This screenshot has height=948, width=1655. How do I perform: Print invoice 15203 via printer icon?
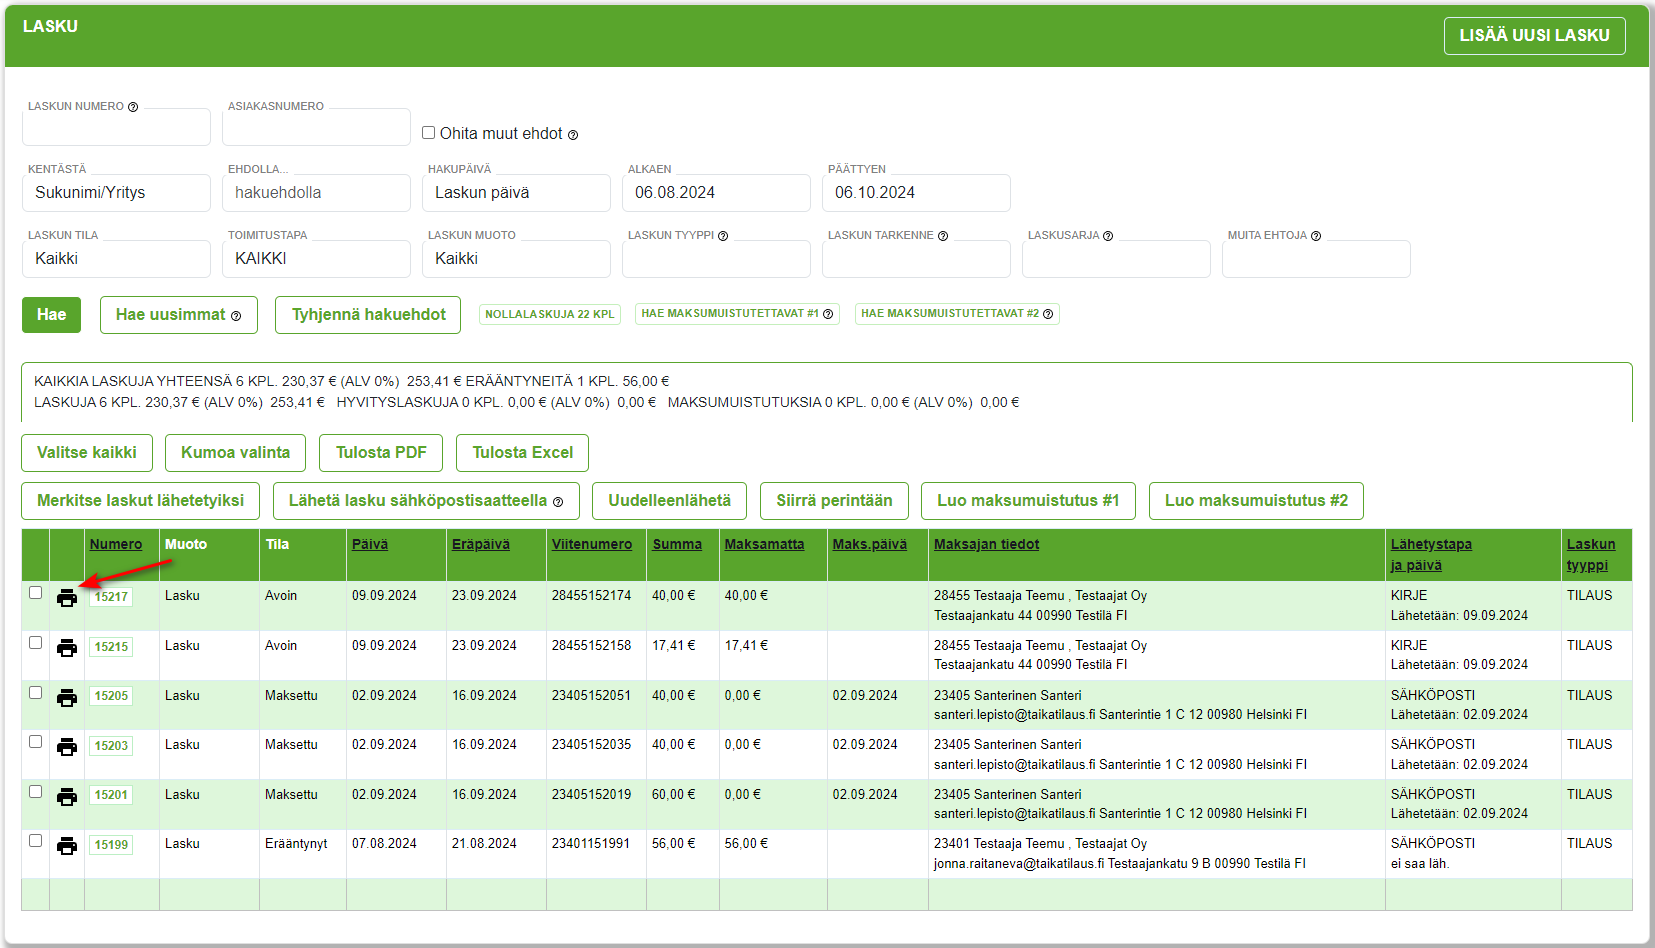click(x=67, y=747)
